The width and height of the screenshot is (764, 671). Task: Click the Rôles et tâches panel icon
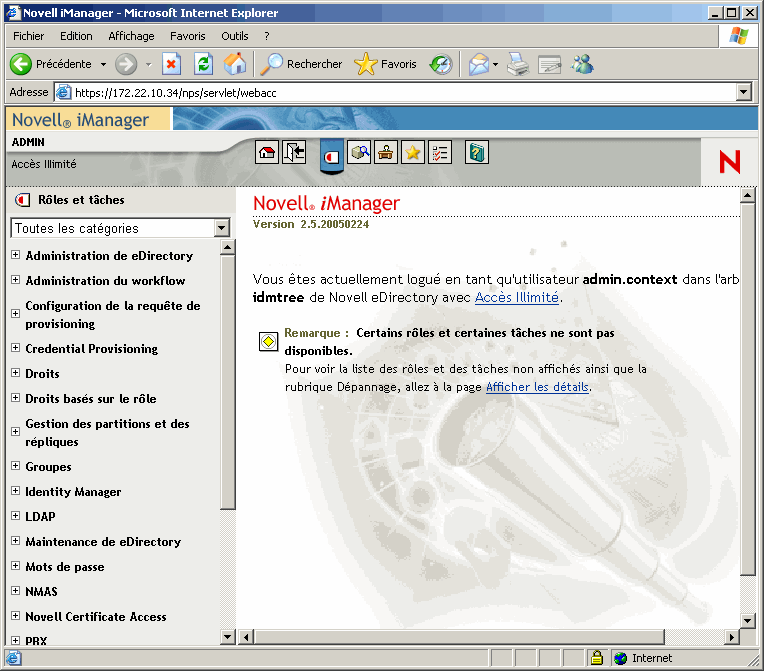(22, 200)
